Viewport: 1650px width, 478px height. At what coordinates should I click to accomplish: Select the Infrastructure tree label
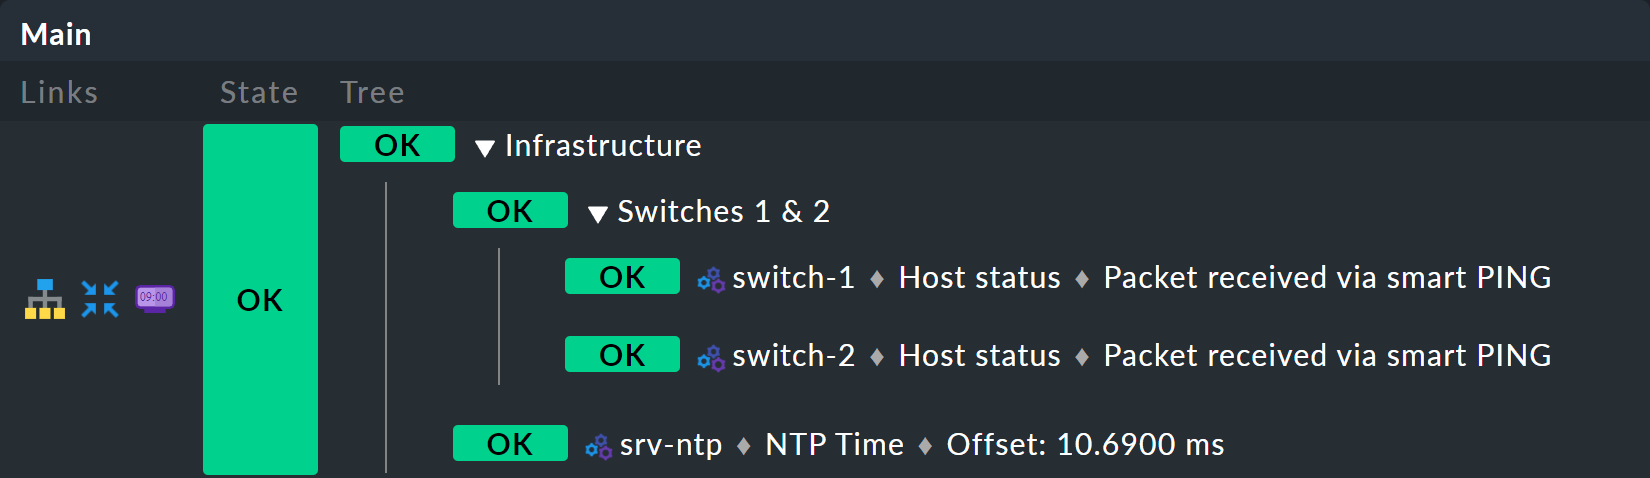click(603, 146)
